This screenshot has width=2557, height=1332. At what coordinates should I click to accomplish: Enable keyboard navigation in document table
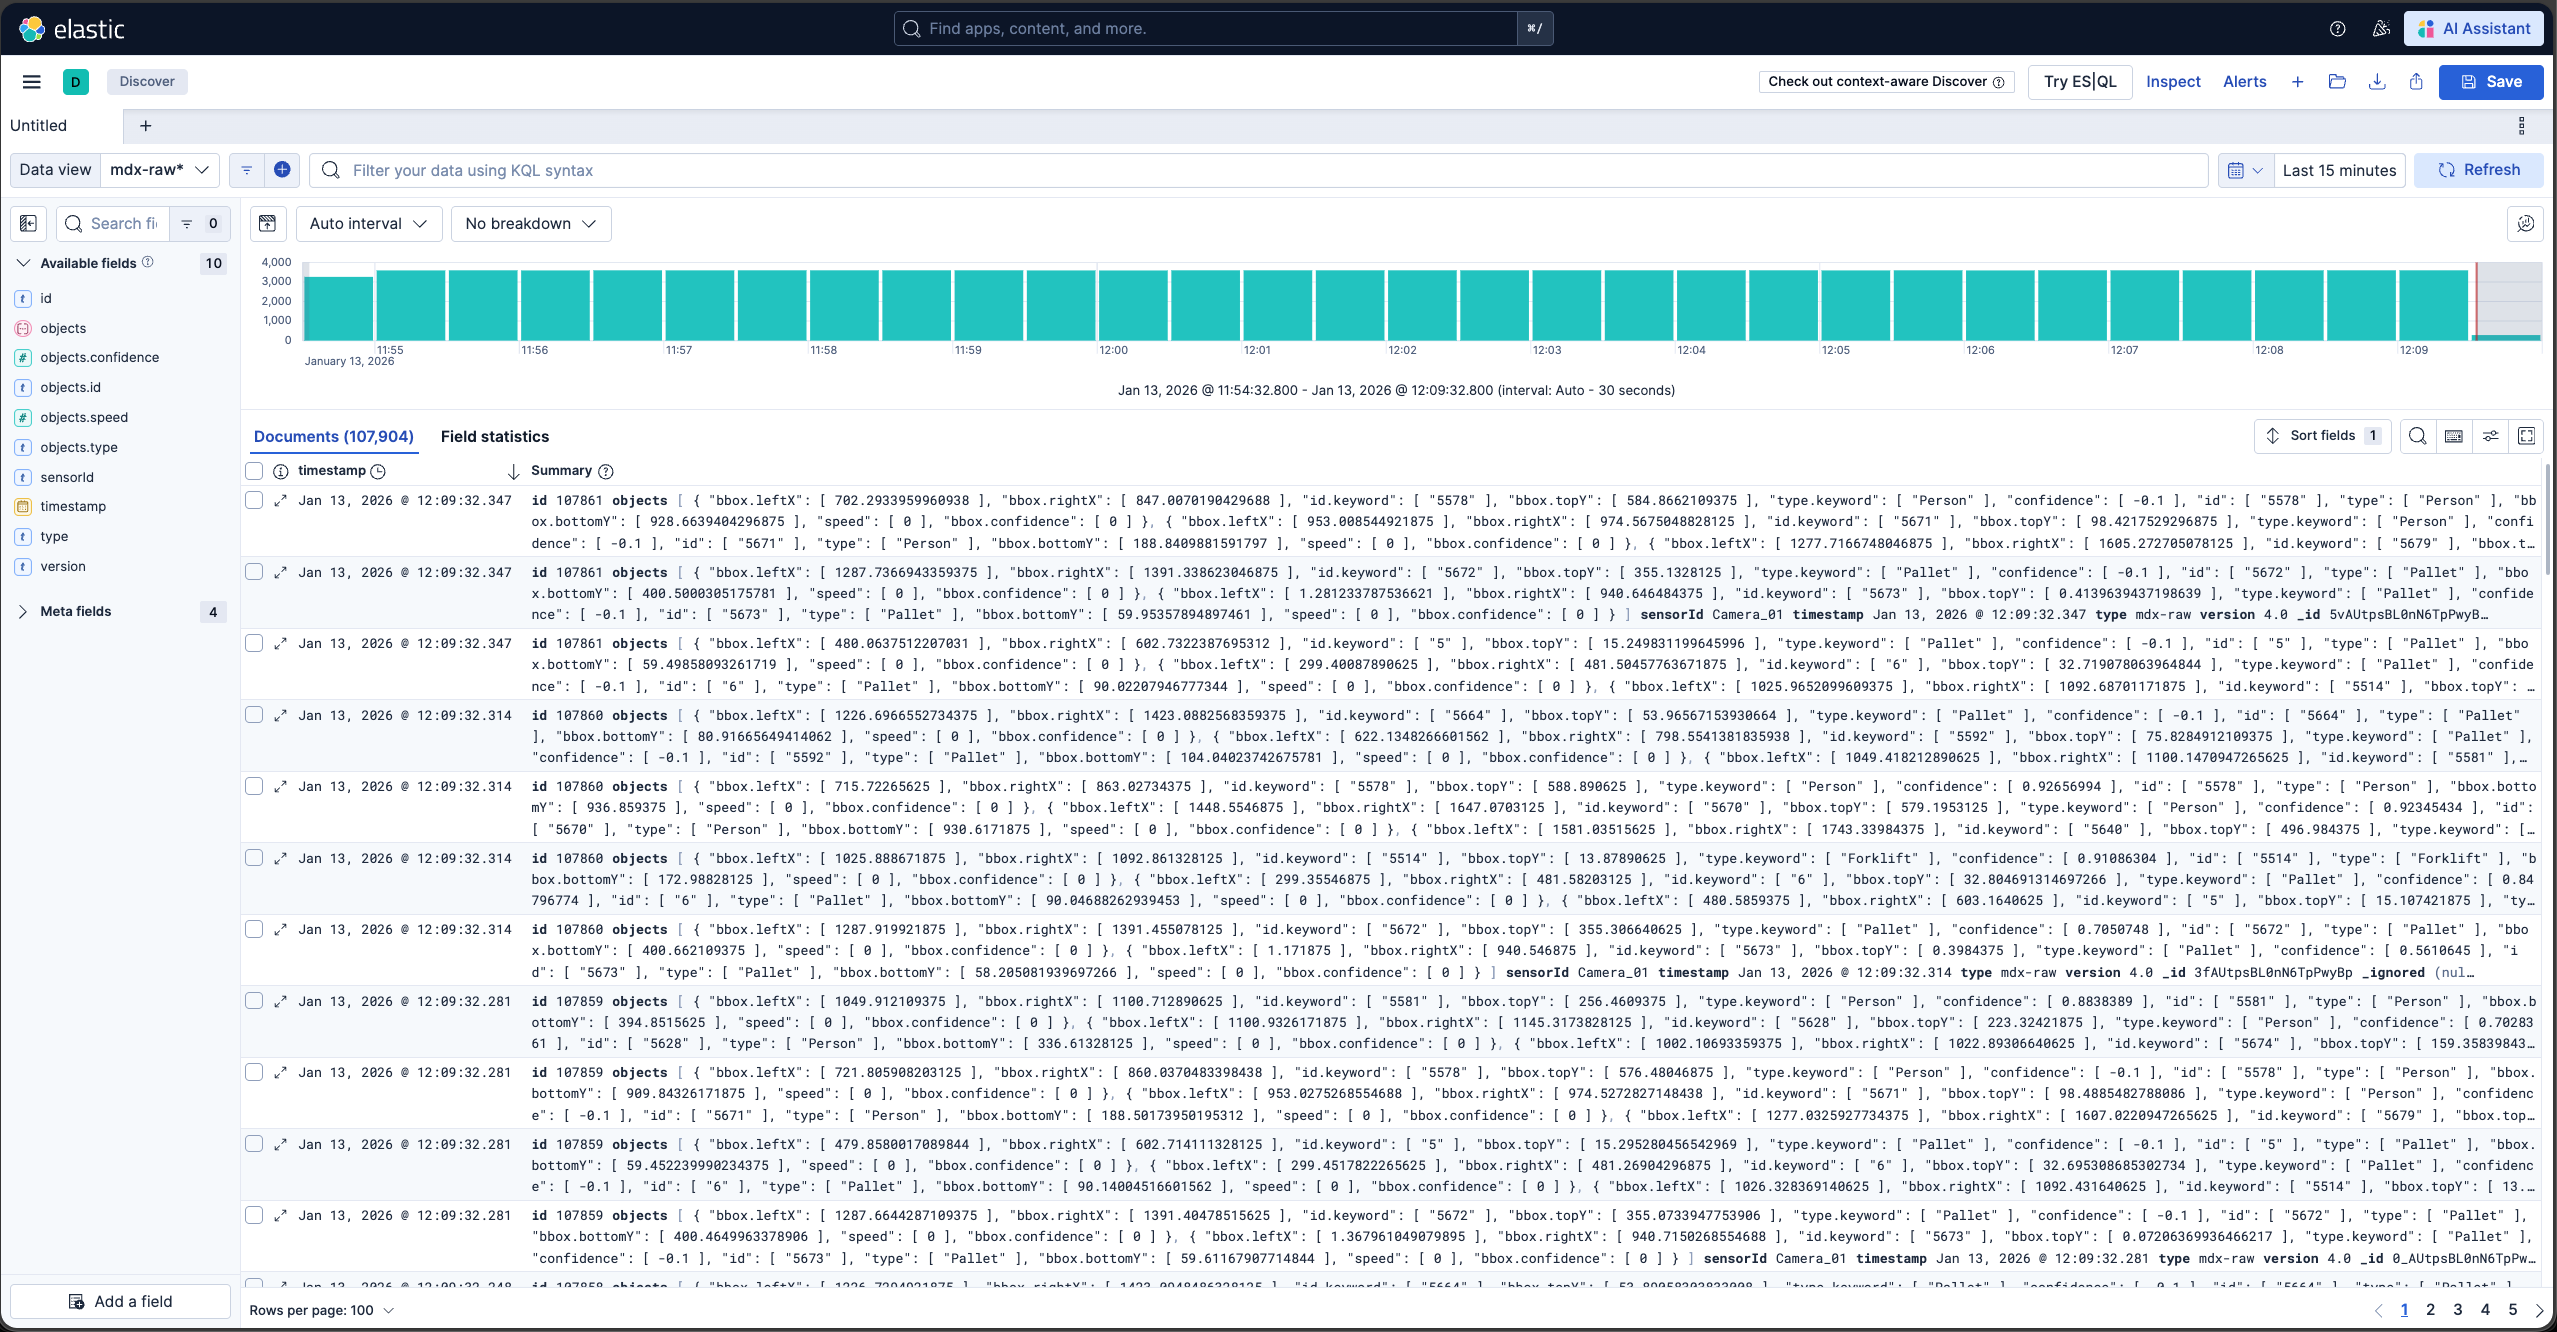[x=2454, y=436]
